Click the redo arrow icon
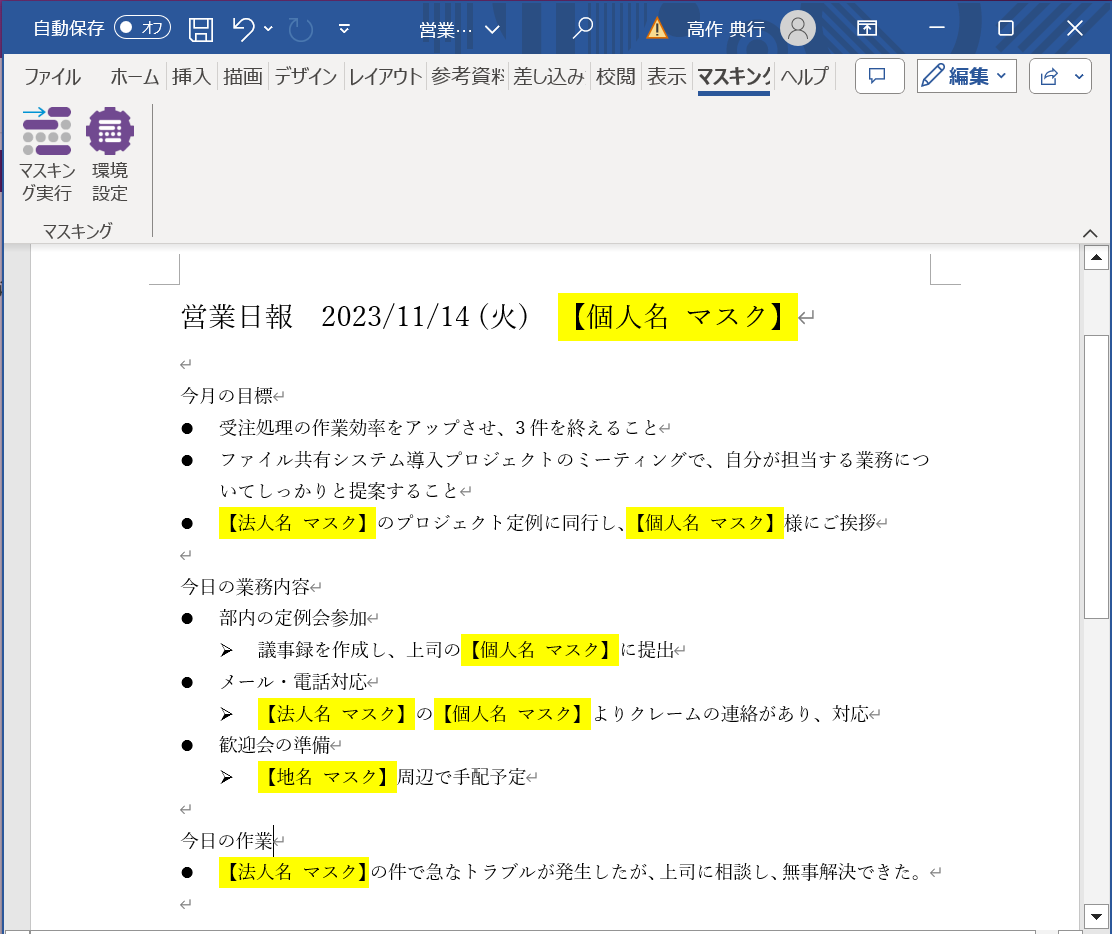The height and width of the screenshot is (934, 1112). click(301, 29)
